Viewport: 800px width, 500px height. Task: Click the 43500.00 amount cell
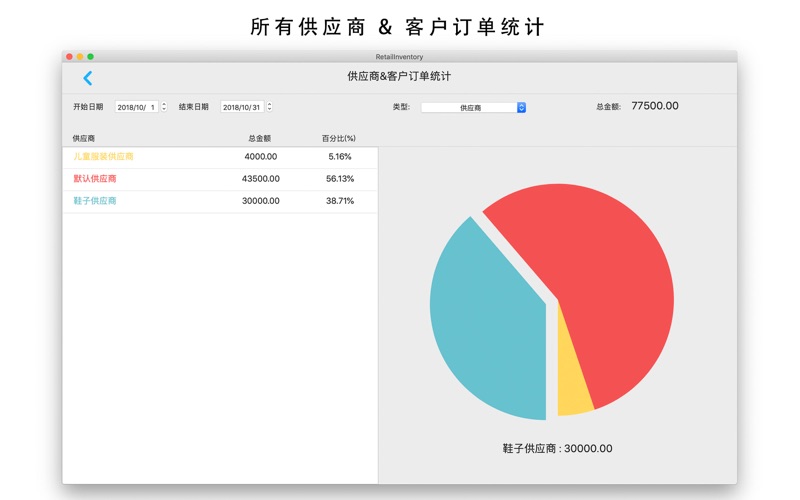click(260, 179)
